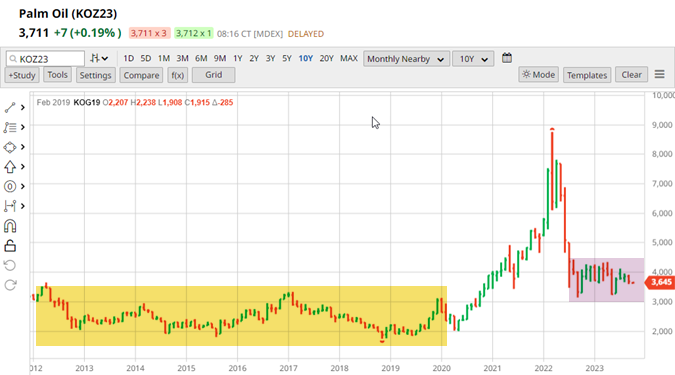Select the measure range tool icon
This screenshot has height=375, width=675.
coord(10,206)
